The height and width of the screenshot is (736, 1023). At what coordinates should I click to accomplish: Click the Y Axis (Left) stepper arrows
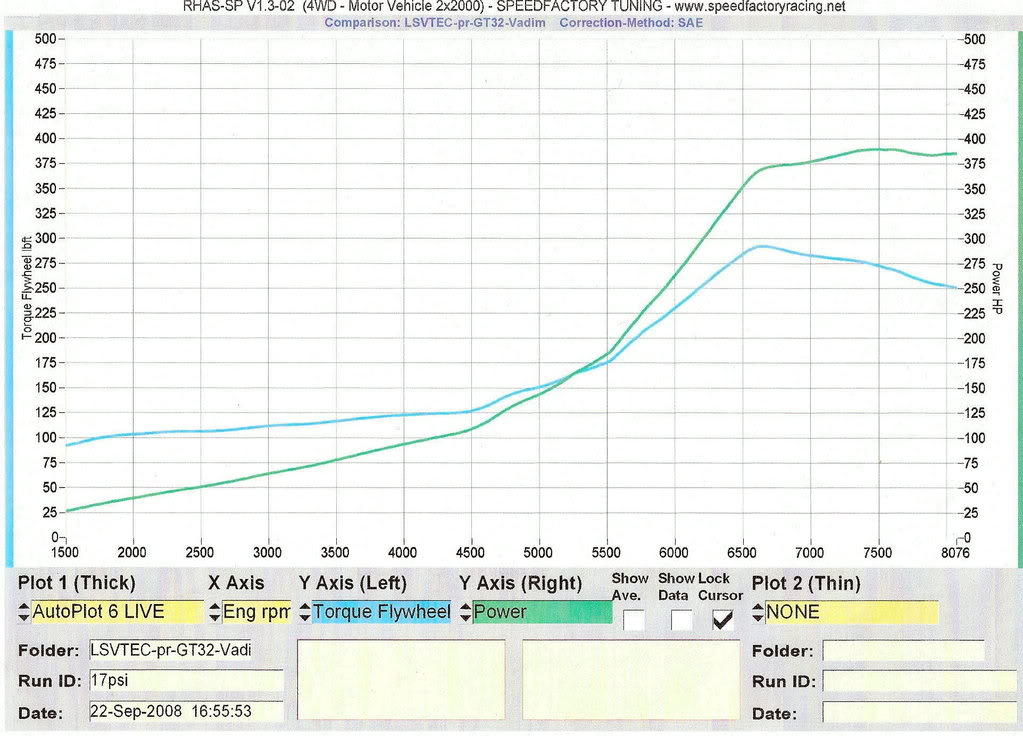click(305, 612)
